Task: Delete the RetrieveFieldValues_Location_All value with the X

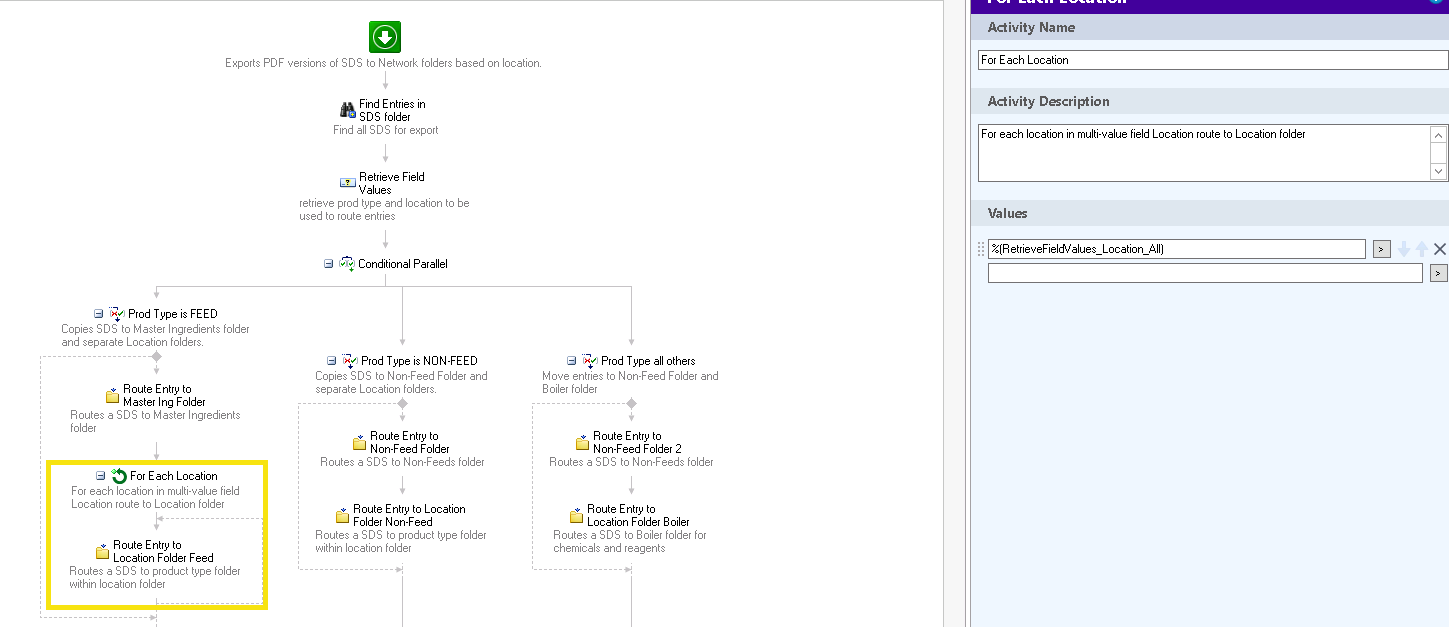Action: tap(1440, 249)
